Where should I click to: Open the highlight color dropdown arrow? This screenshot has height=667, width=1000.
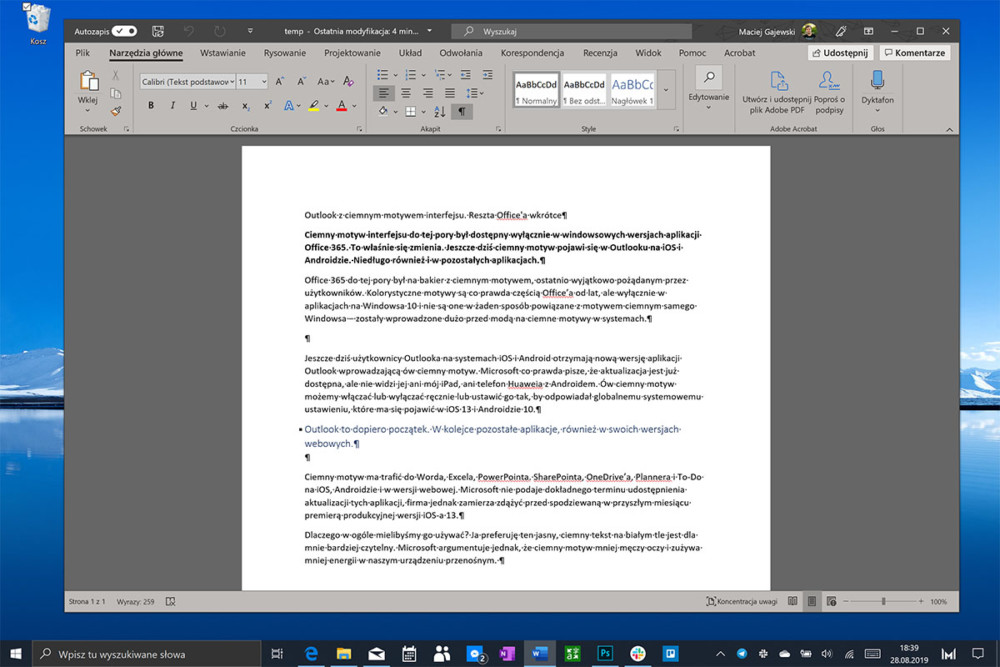(326, 106)
